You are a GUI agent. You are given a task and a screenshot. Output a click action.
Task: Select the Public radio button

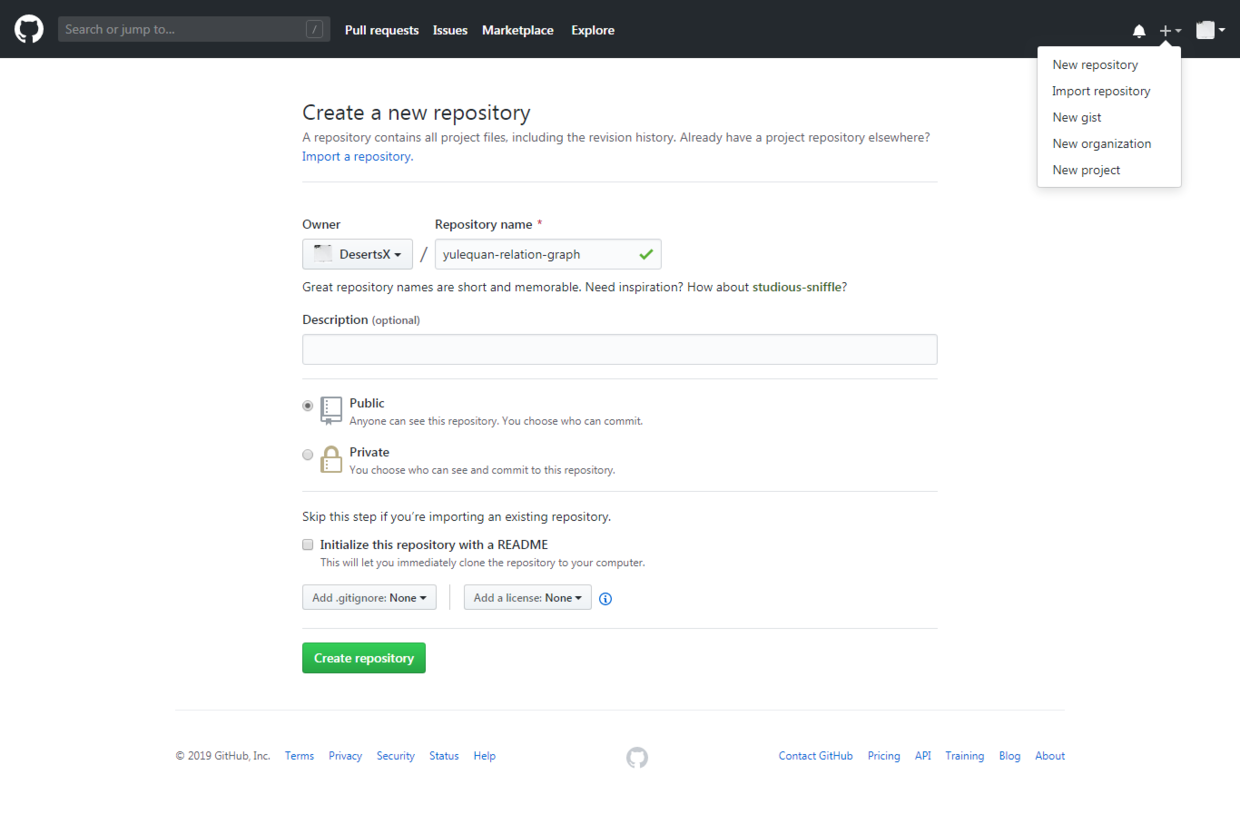[x=308, y=406]
